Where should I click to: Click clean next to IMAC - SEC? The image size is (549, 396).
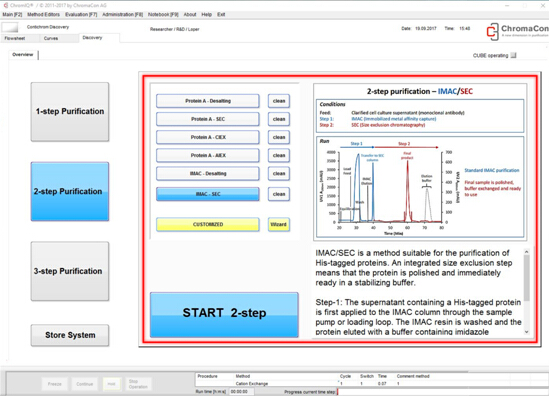279,194
